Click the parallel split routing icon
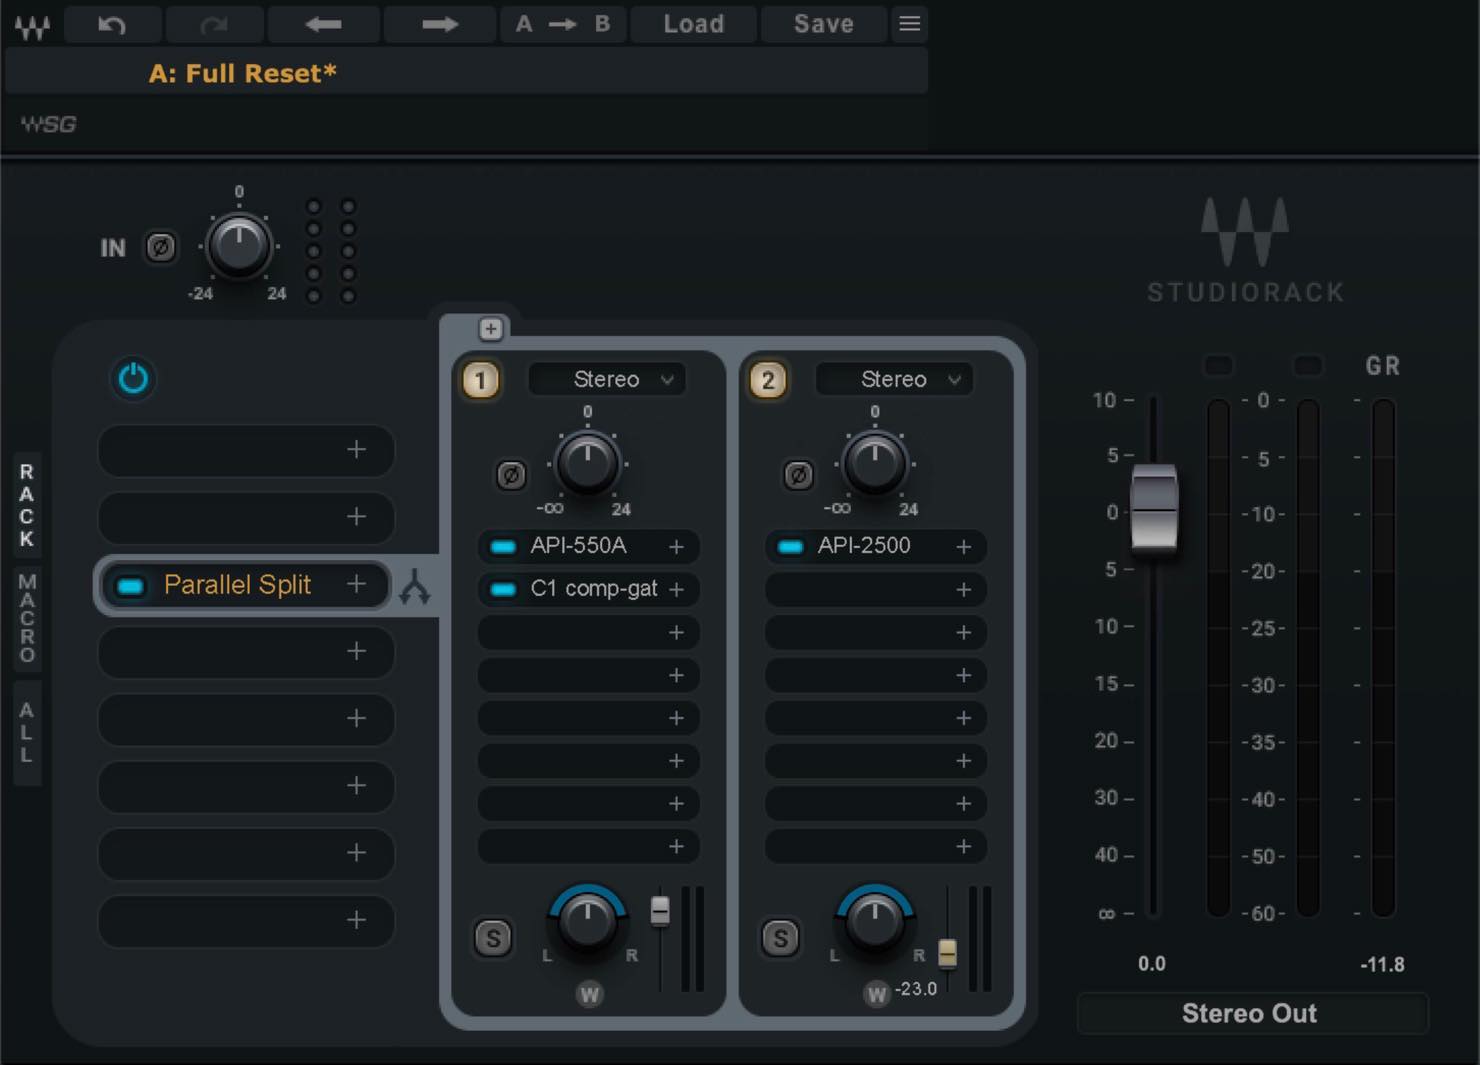The height and width of the screenshot is (1065, 1480). tap(415, 586)
